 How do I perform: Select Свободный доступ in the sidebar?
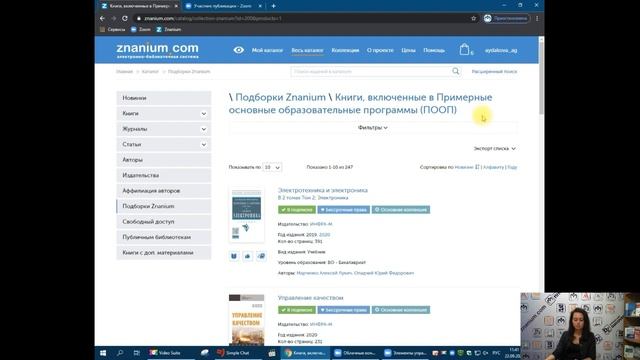click(x=164, y=222)
